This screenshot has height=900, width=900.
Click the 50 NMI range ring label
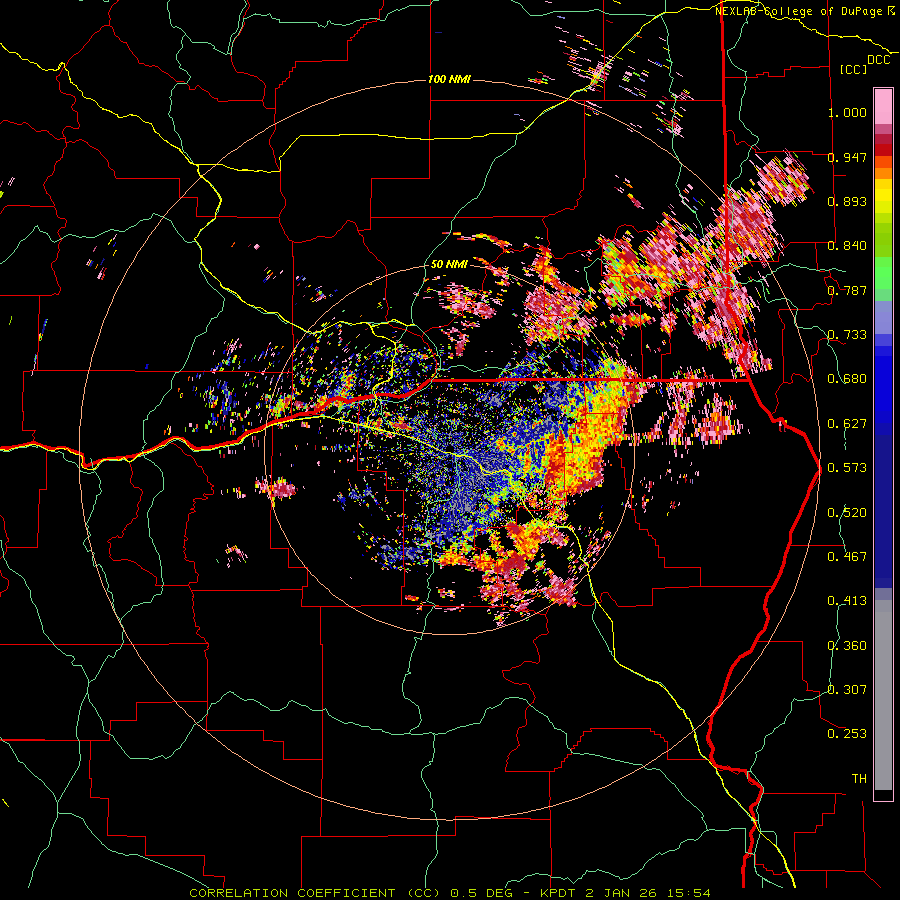tap(449, 264)
